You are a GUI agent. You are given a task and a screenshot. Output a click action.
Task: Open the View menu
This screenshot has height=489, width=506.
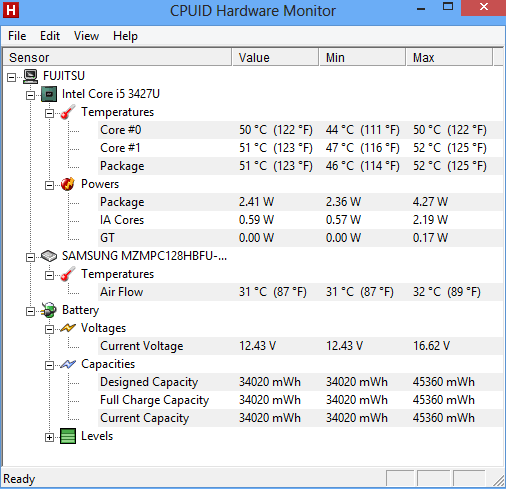86,36
